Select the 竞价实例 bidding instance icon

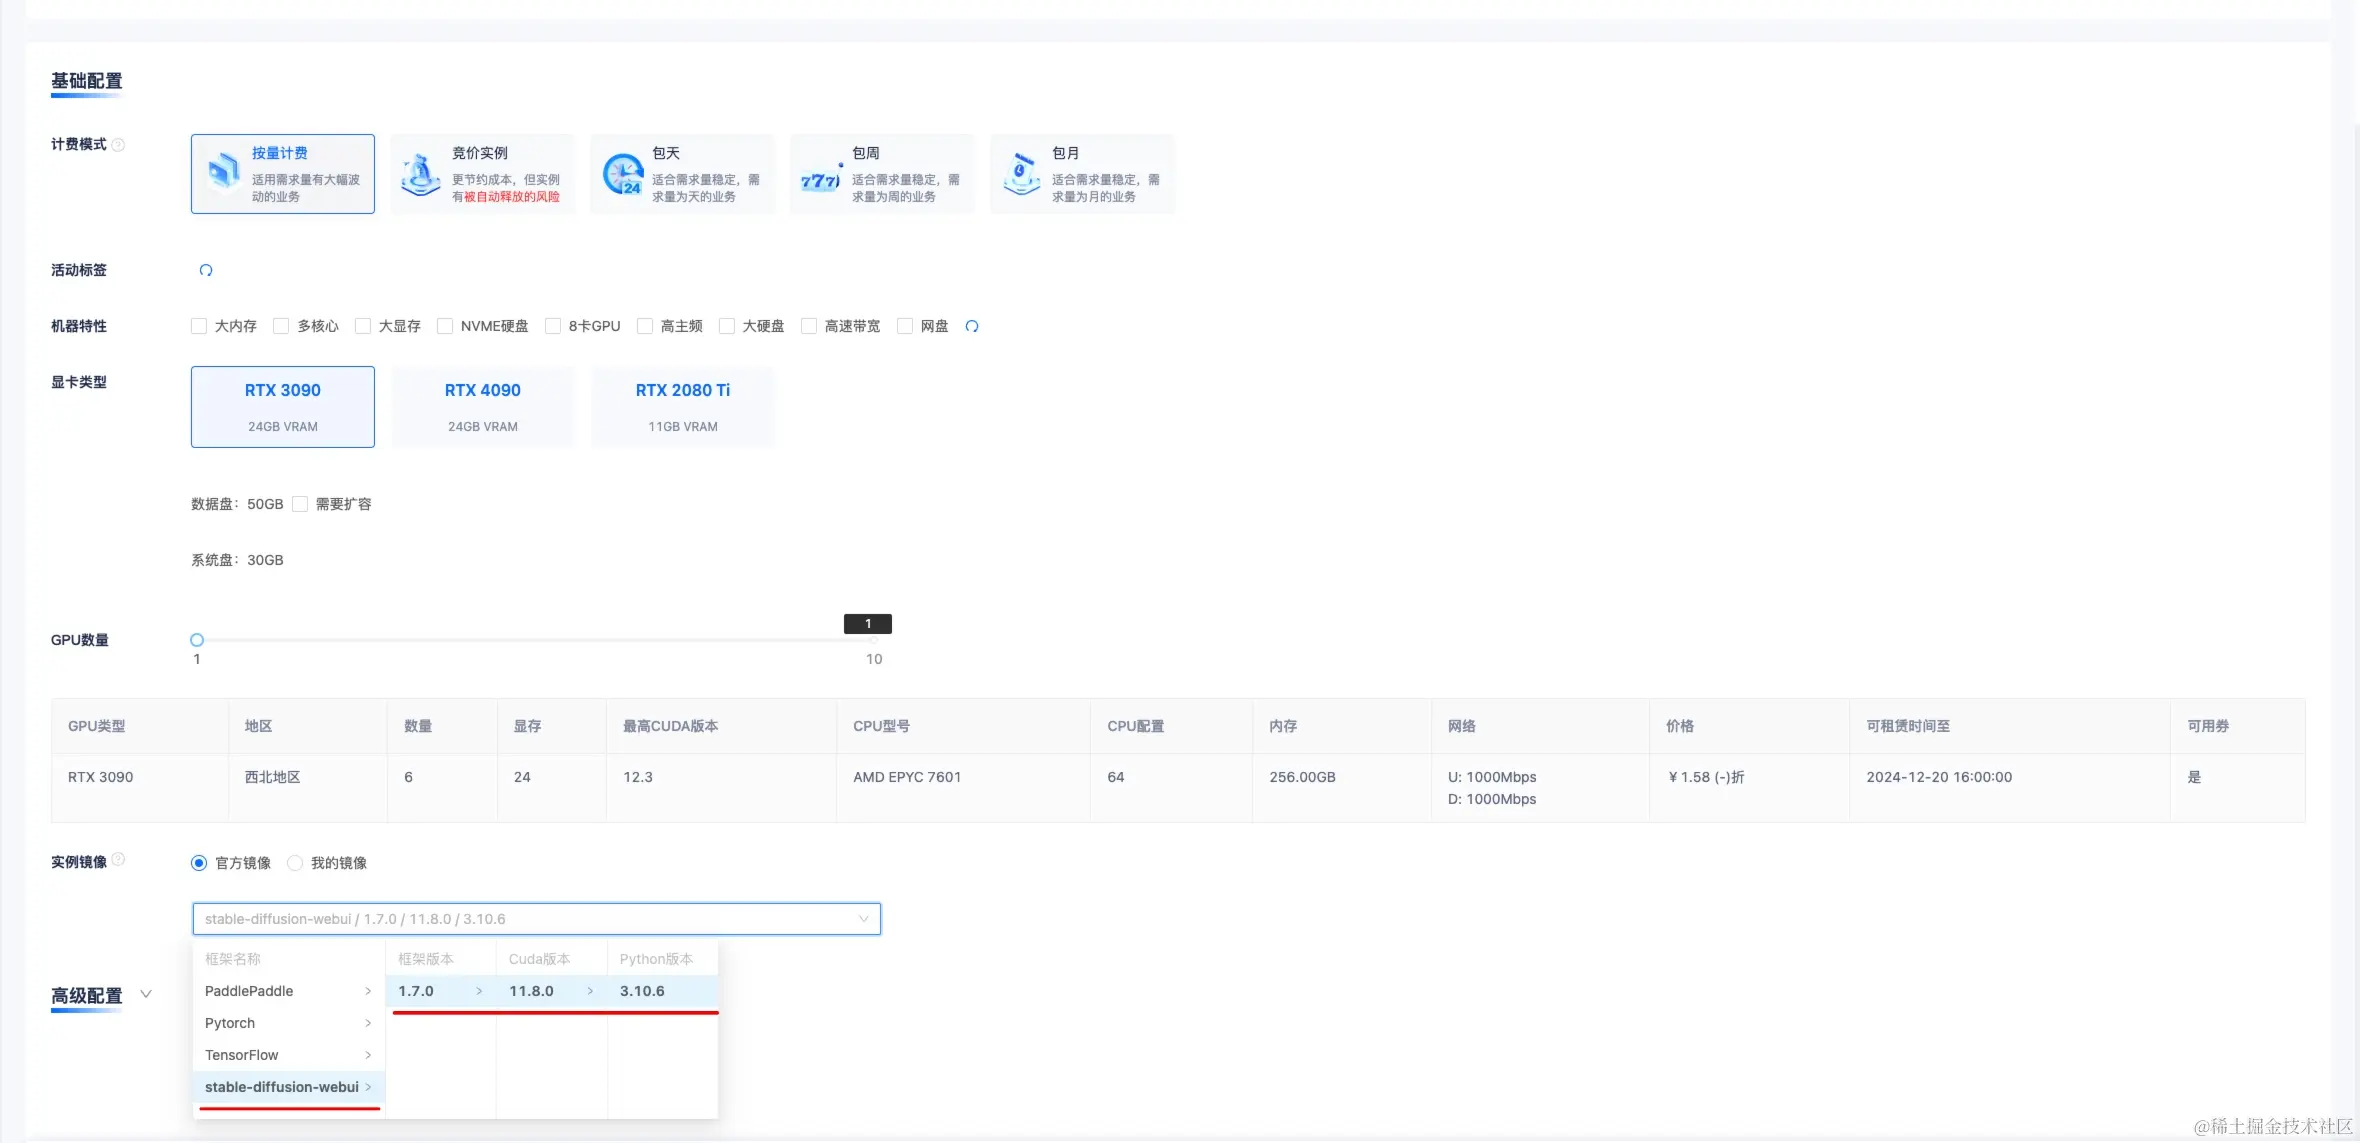[x=421, y=174]
